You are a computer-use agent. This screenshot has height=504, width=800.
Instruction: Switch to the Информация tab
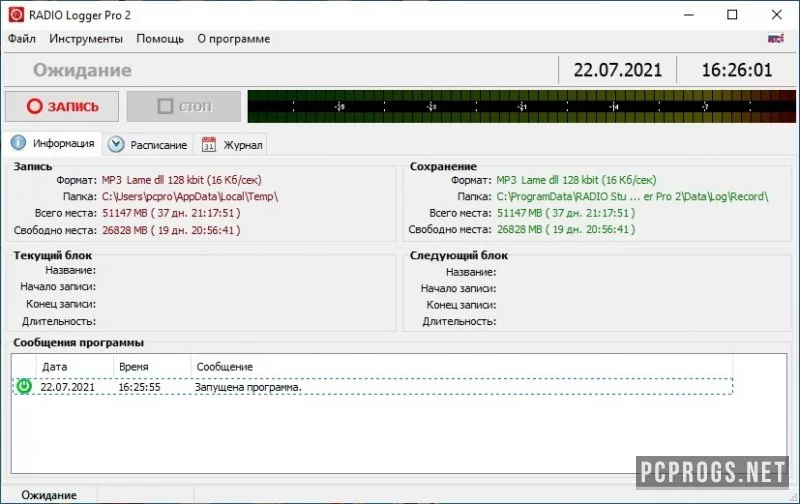[53, 143]
